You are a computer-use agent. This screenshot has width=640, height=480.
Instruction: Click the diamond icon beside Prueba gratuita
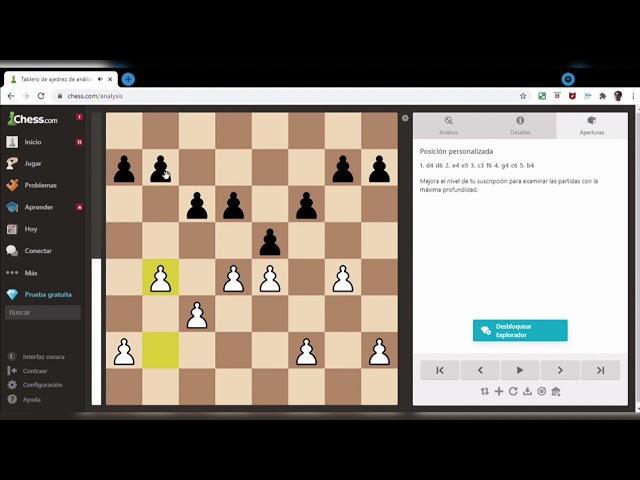pyautogui.click(x=12, y=295)
